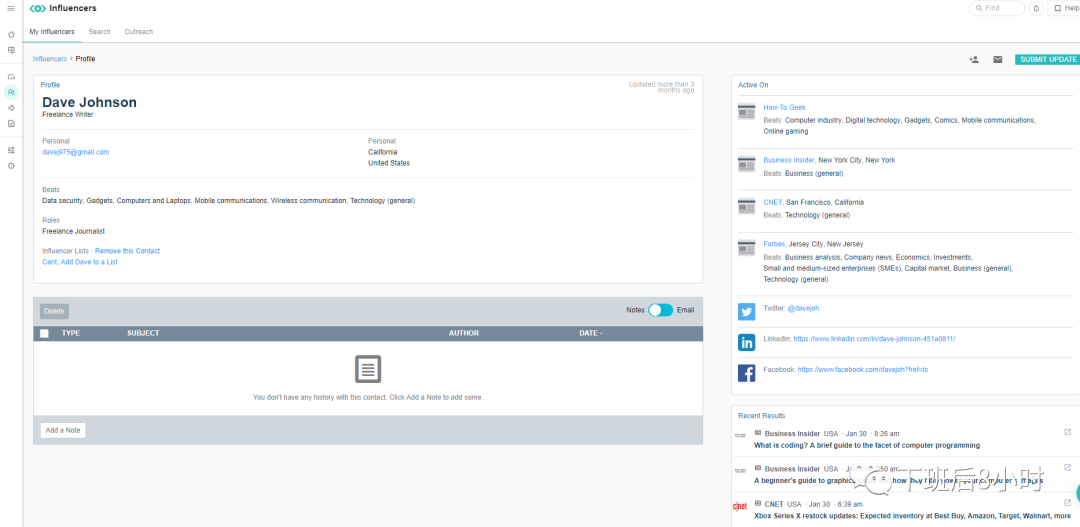Click the AUTHOR column header
The image size is (1080, 527).
464,333
